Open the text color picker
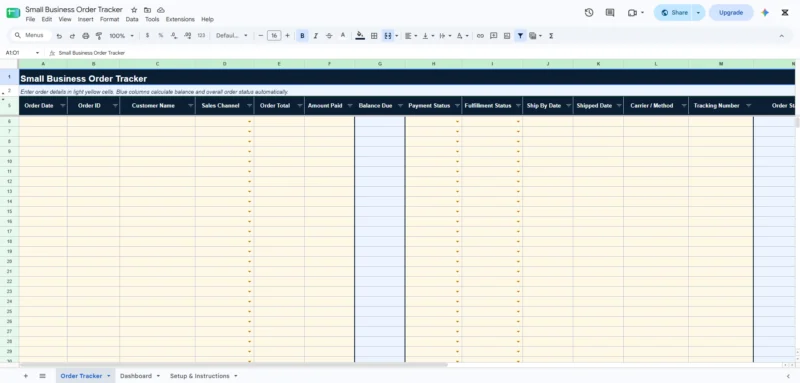This screenshot has width=800, height=383. click(x=343, y=36)
